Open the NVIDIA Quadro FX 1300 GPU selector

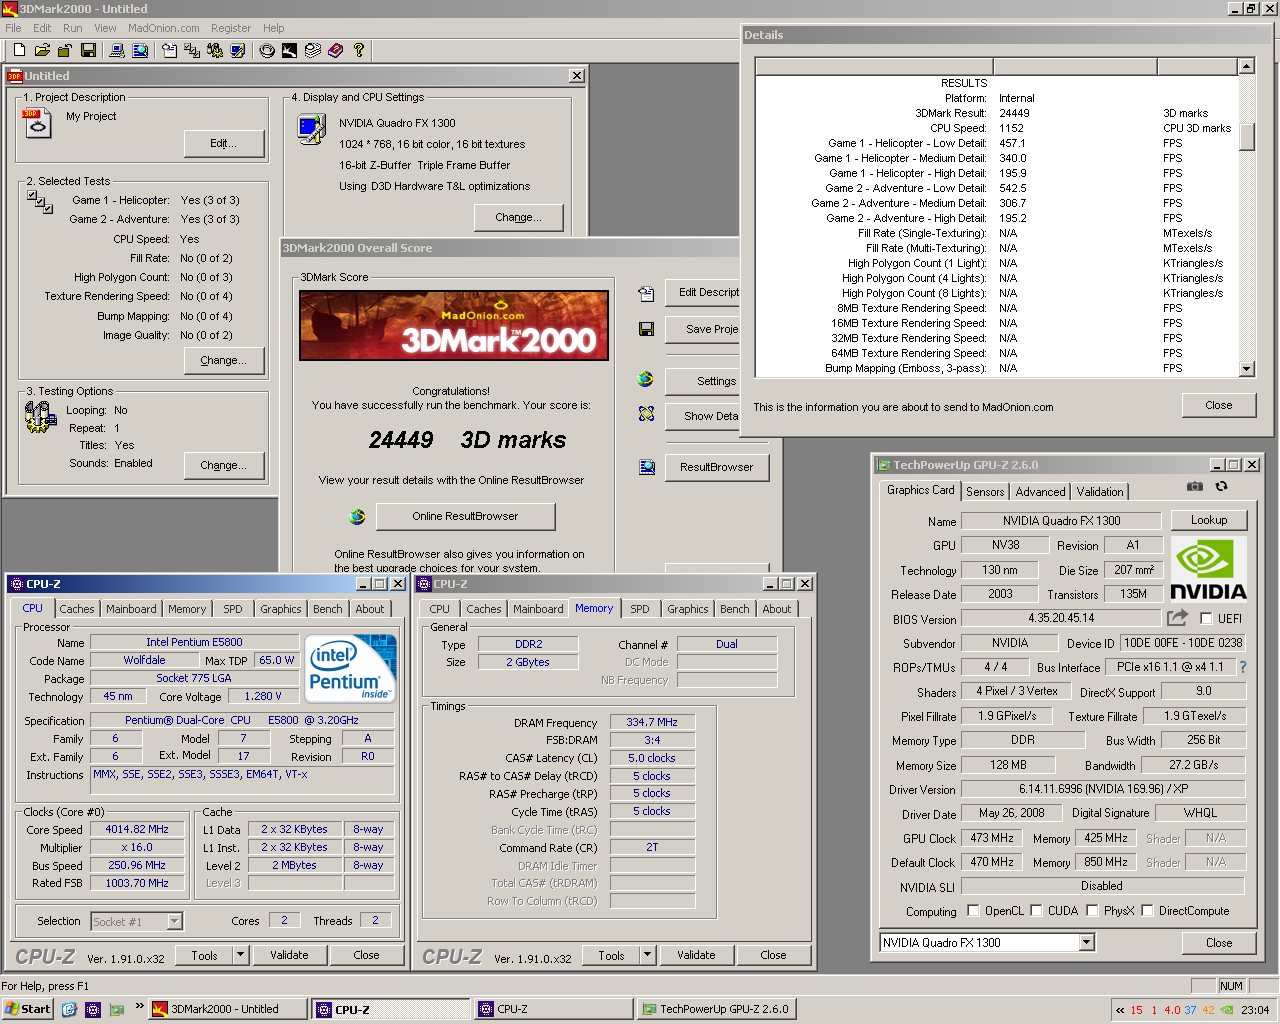(1086, 942)
